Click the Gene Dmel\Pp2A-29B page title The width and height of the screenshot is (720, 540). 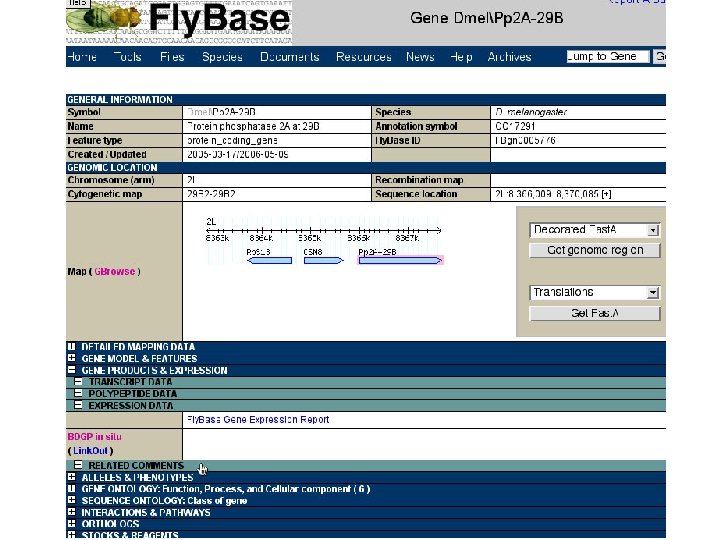point(487,18)
